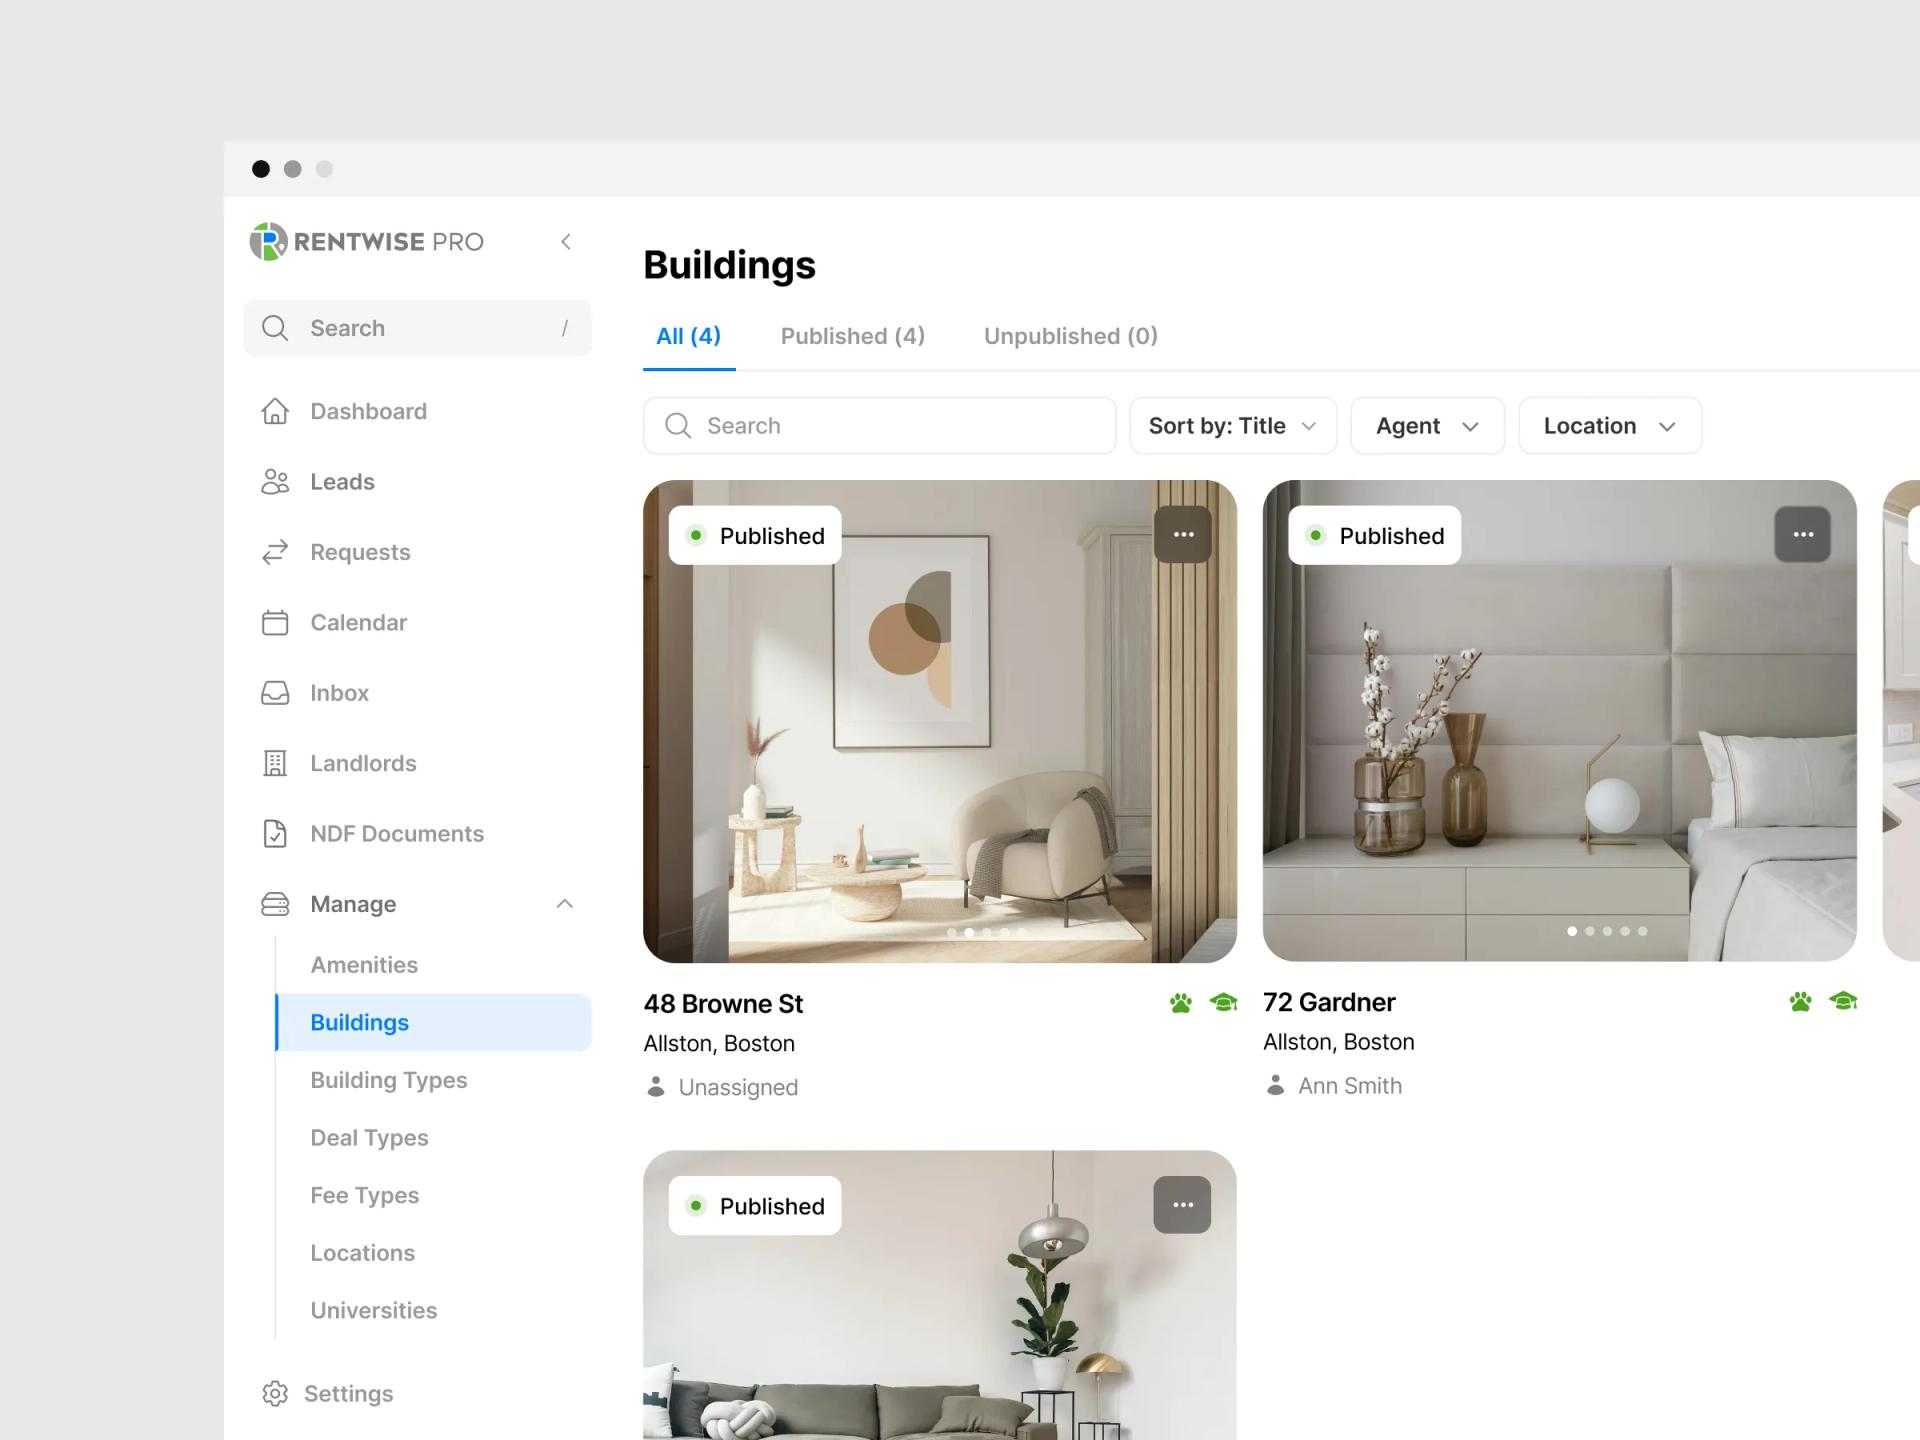Click the Leads people icon

coord(275,482)
